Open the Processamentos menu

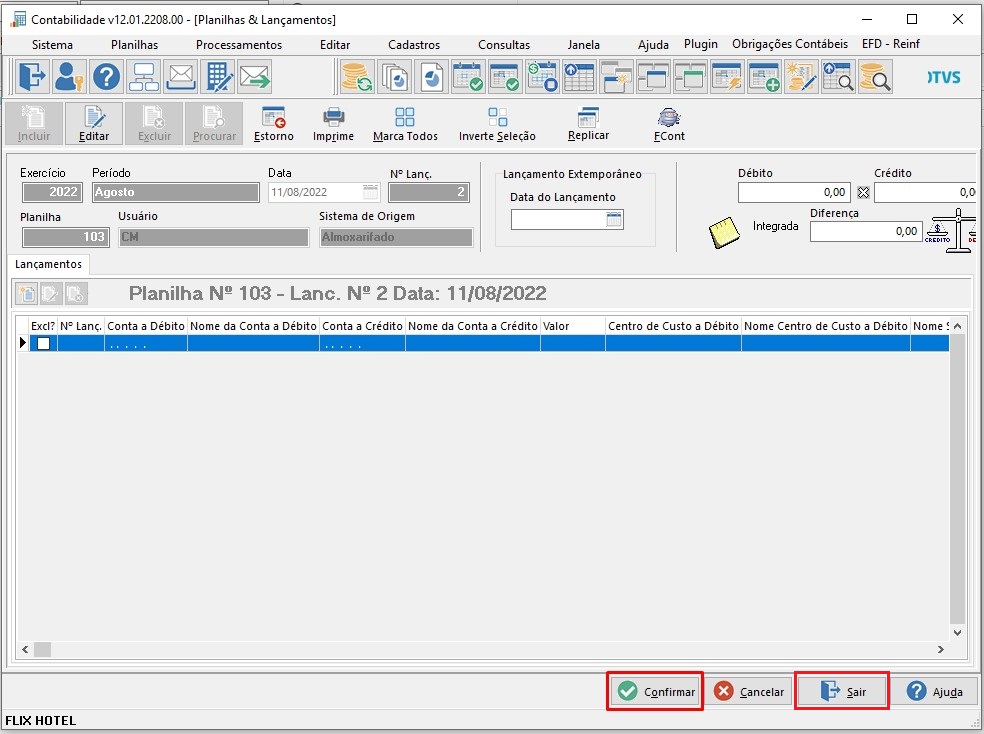[x=239, y=45]
